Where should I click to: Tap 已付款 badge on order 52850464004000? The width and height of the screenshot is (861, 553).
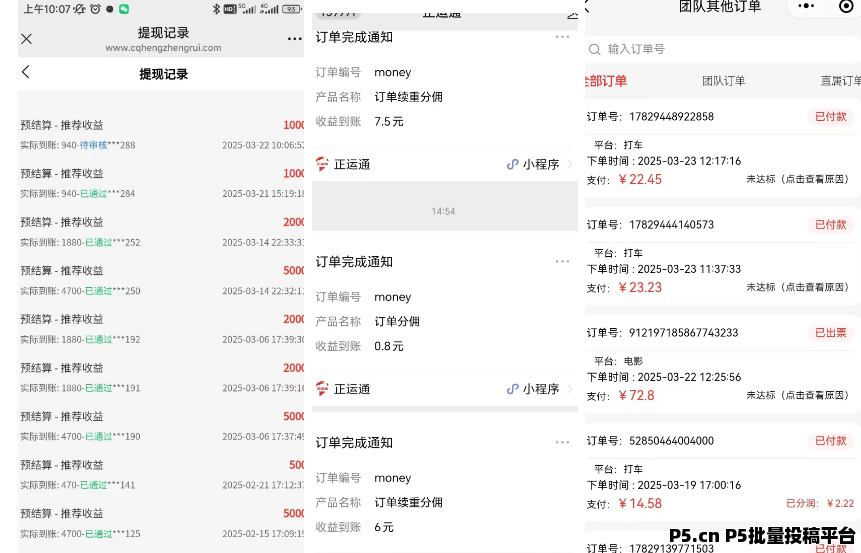click(830, 441)
